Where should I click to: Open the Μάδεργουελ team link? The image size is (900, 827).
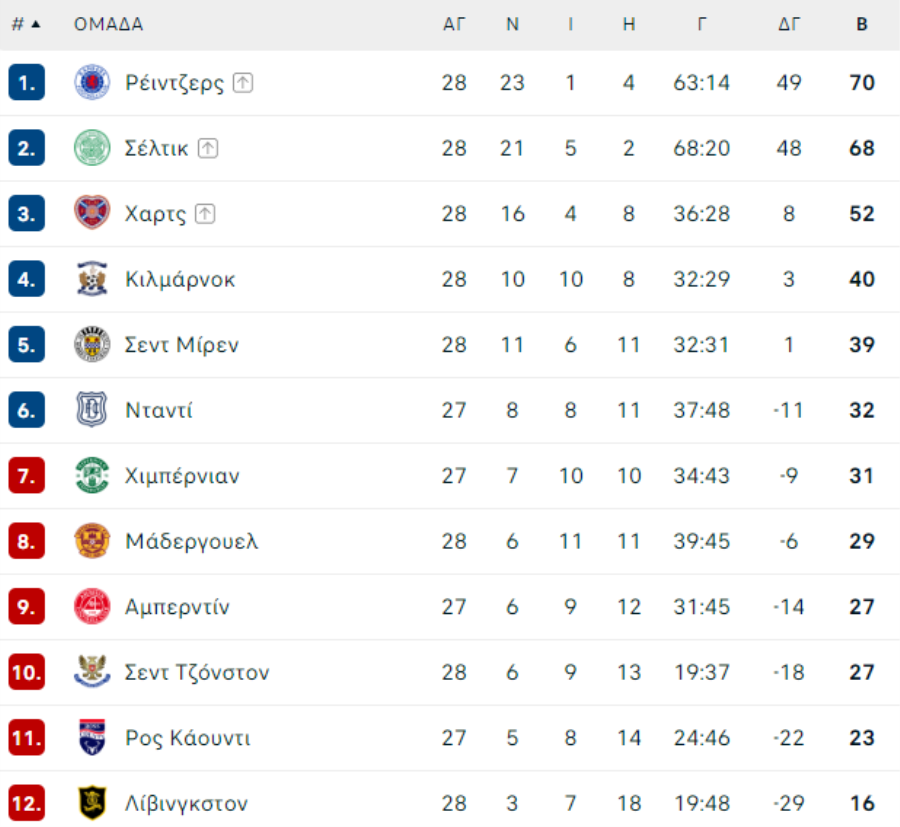coord(192,541)
